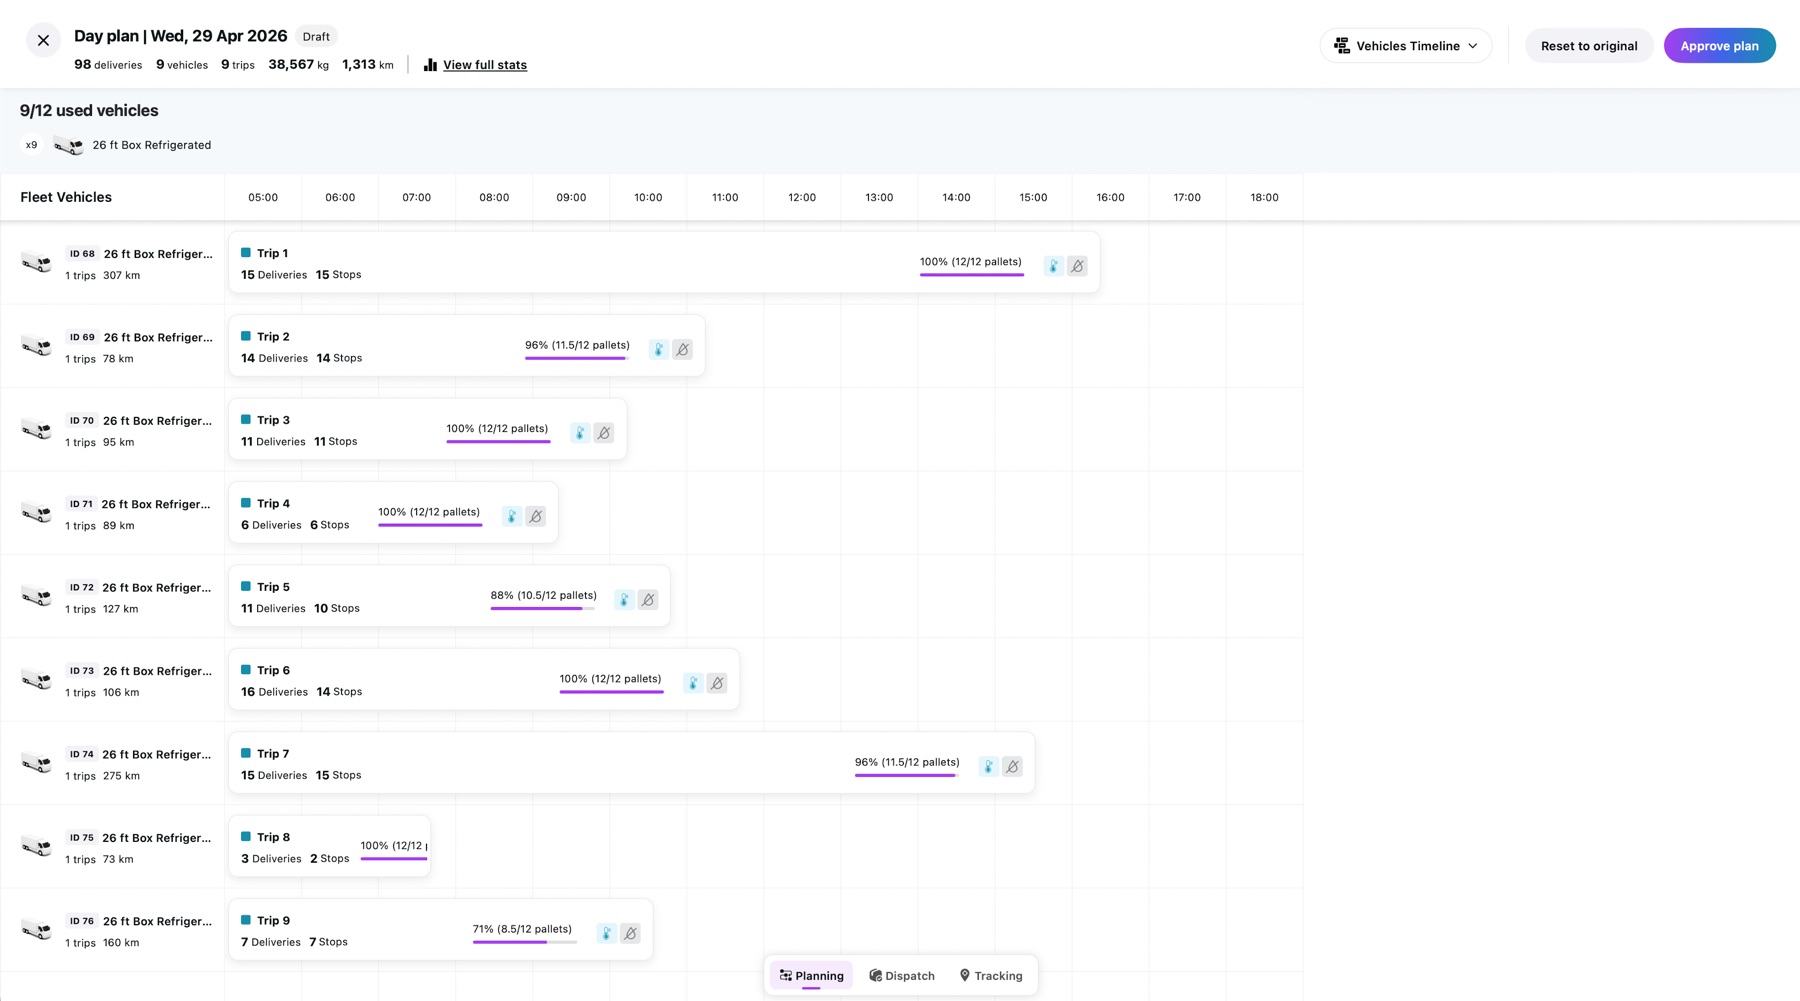Click '16 Deliveries' on Trip 6

[x=274, y=692]
